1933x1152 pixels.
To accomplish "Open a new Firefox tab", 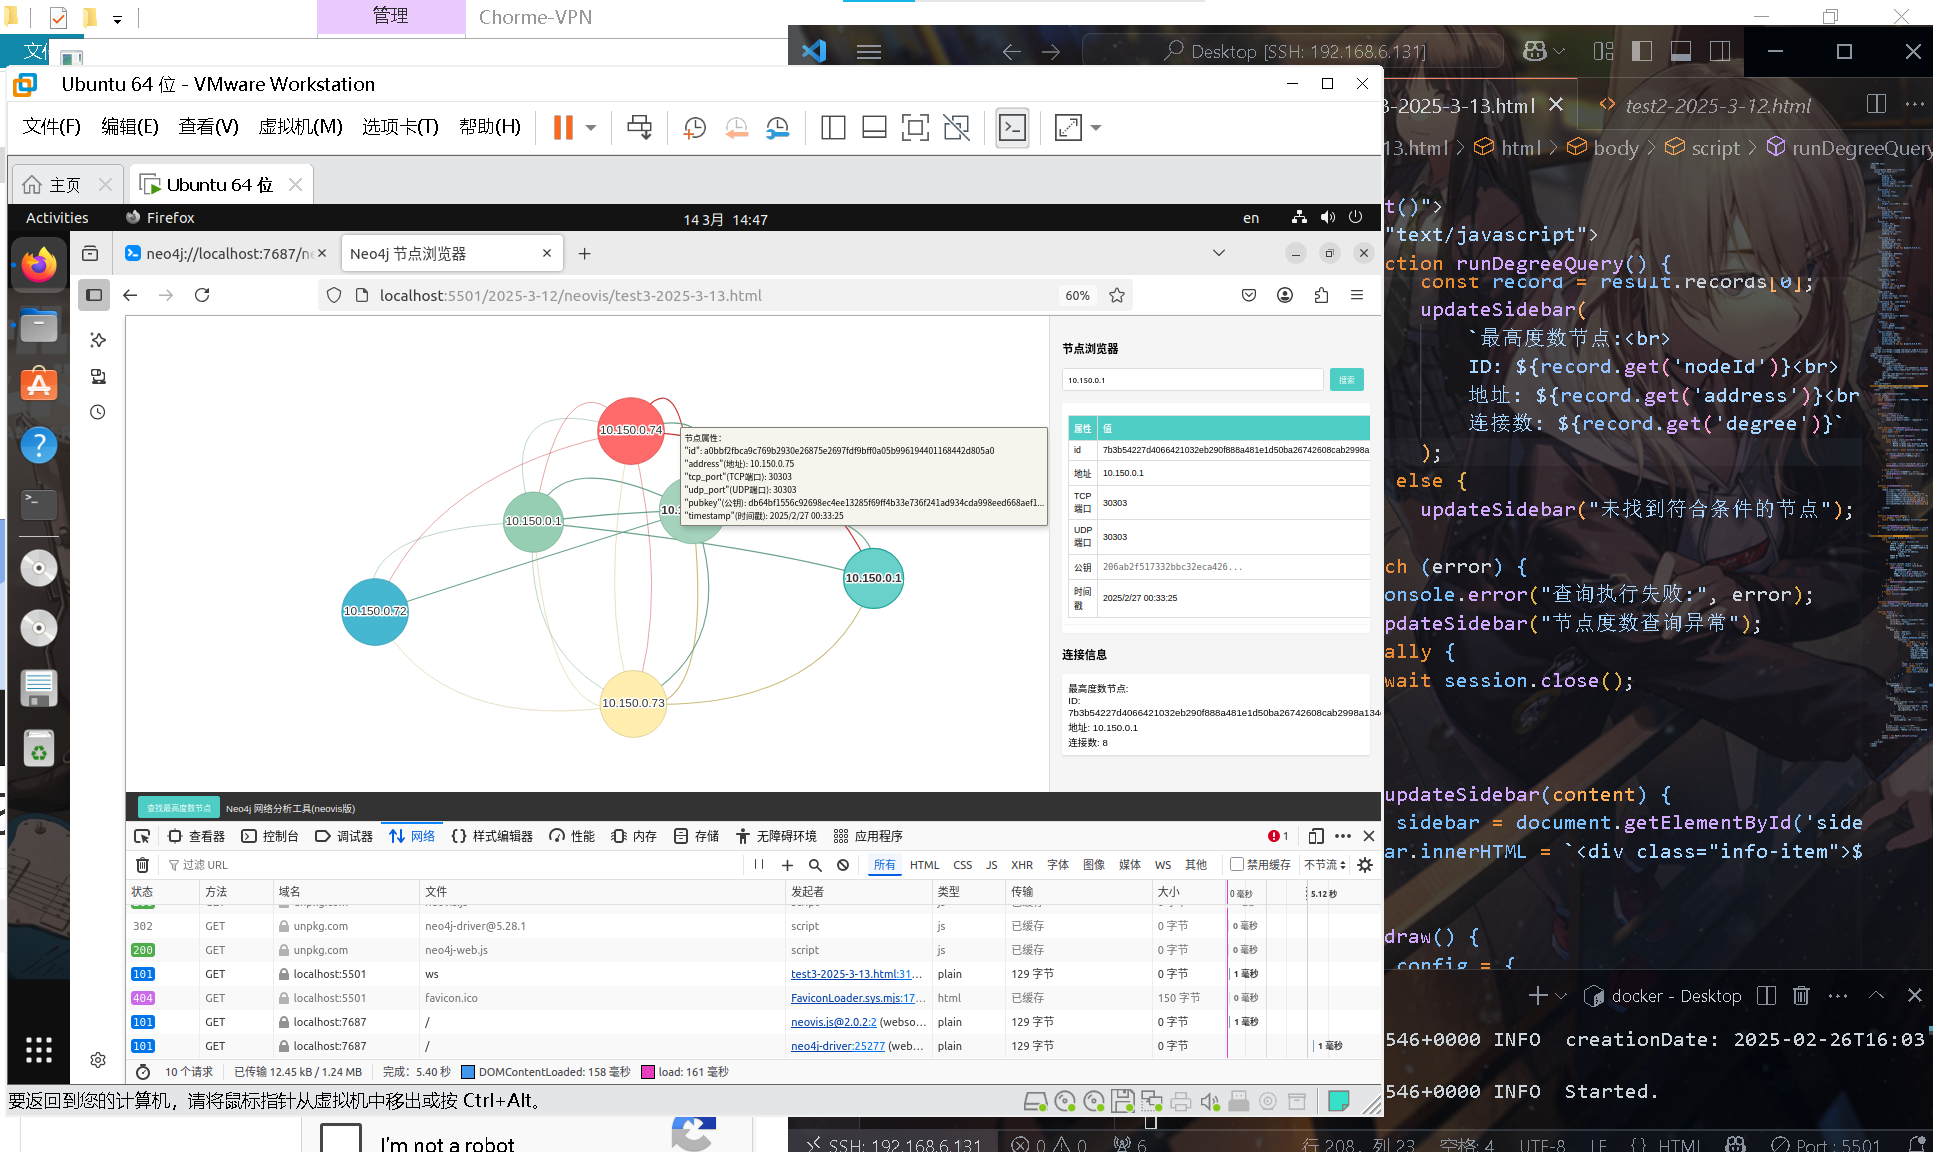I will (x=585, y=254).
